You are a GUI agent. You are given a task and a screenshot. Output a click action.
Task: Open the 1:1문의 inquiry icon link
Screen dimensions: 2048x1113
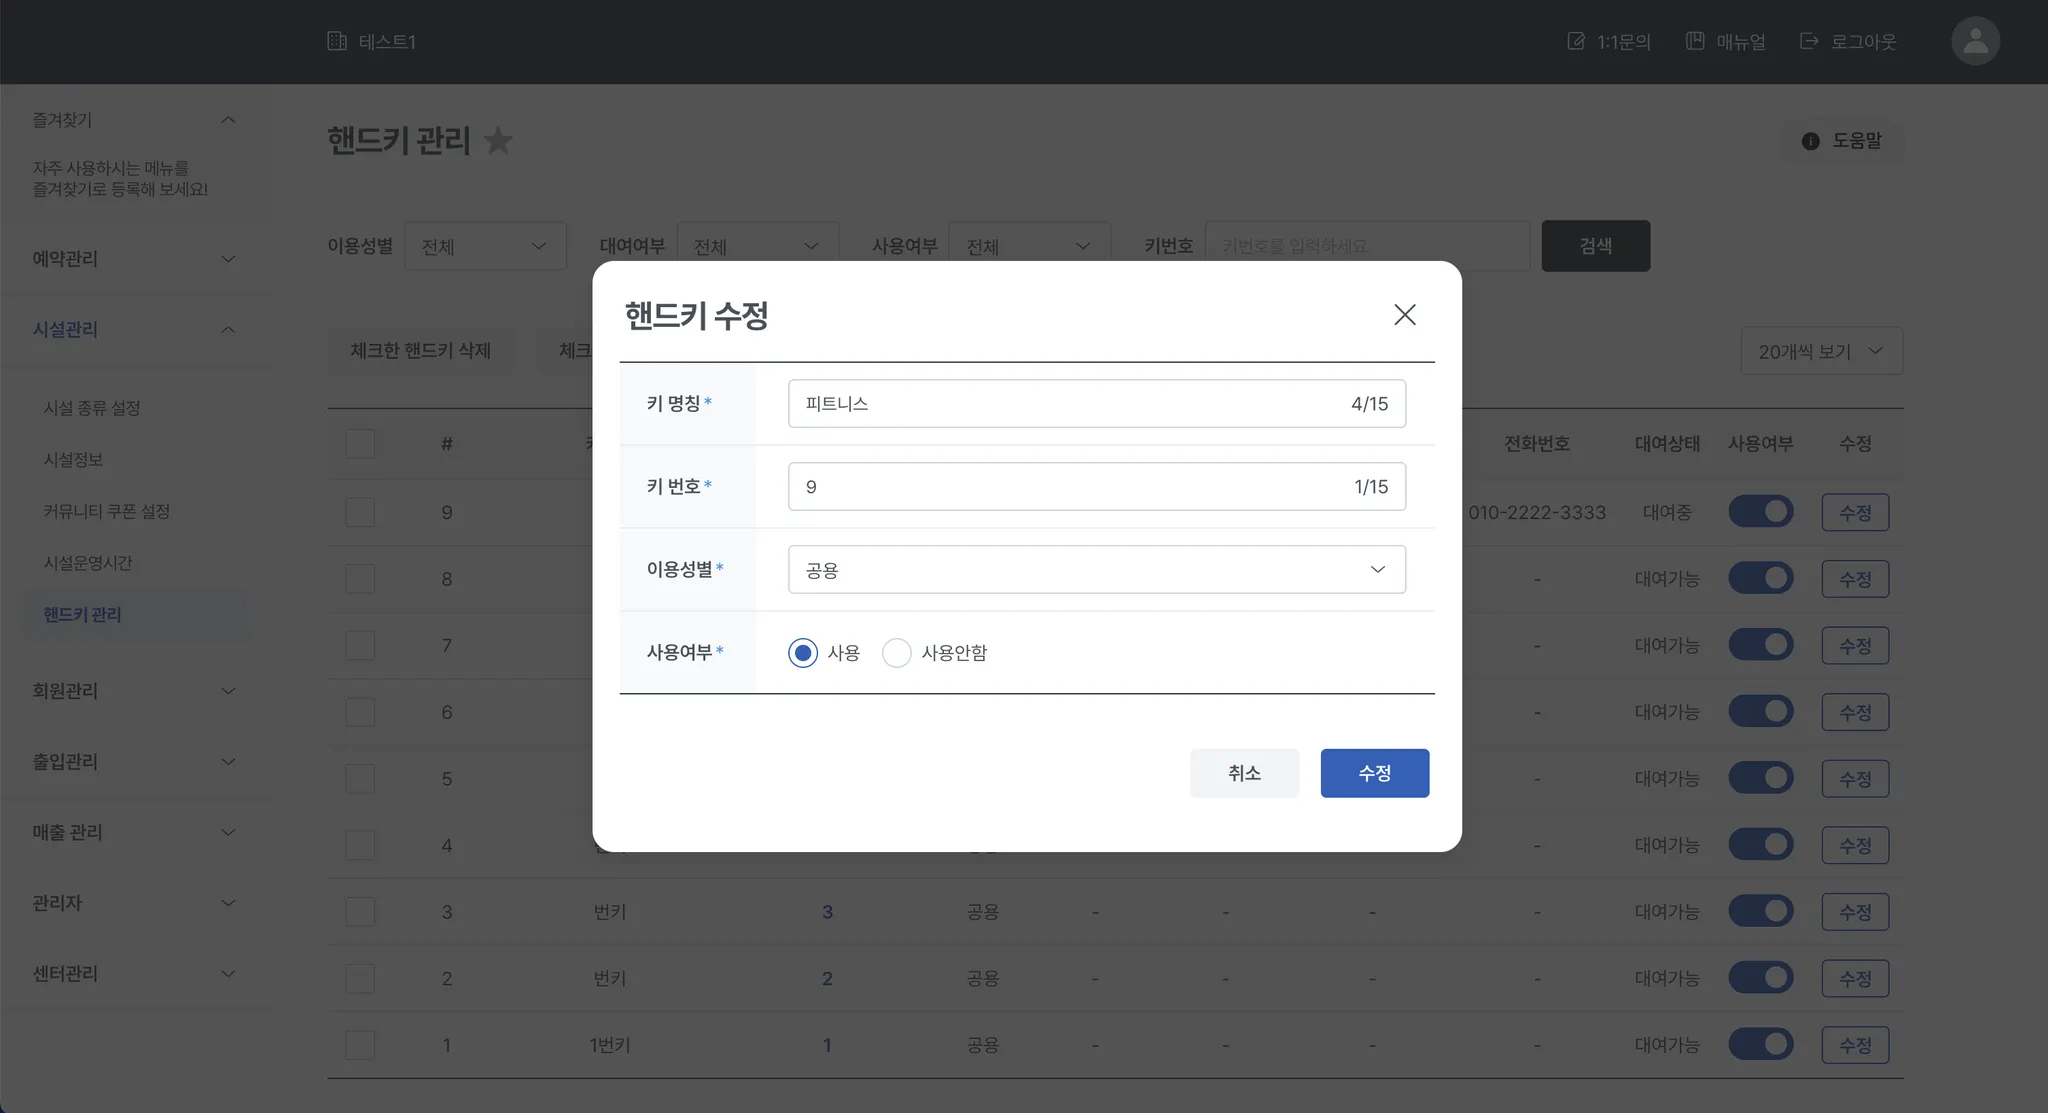tap(1576, 41)
